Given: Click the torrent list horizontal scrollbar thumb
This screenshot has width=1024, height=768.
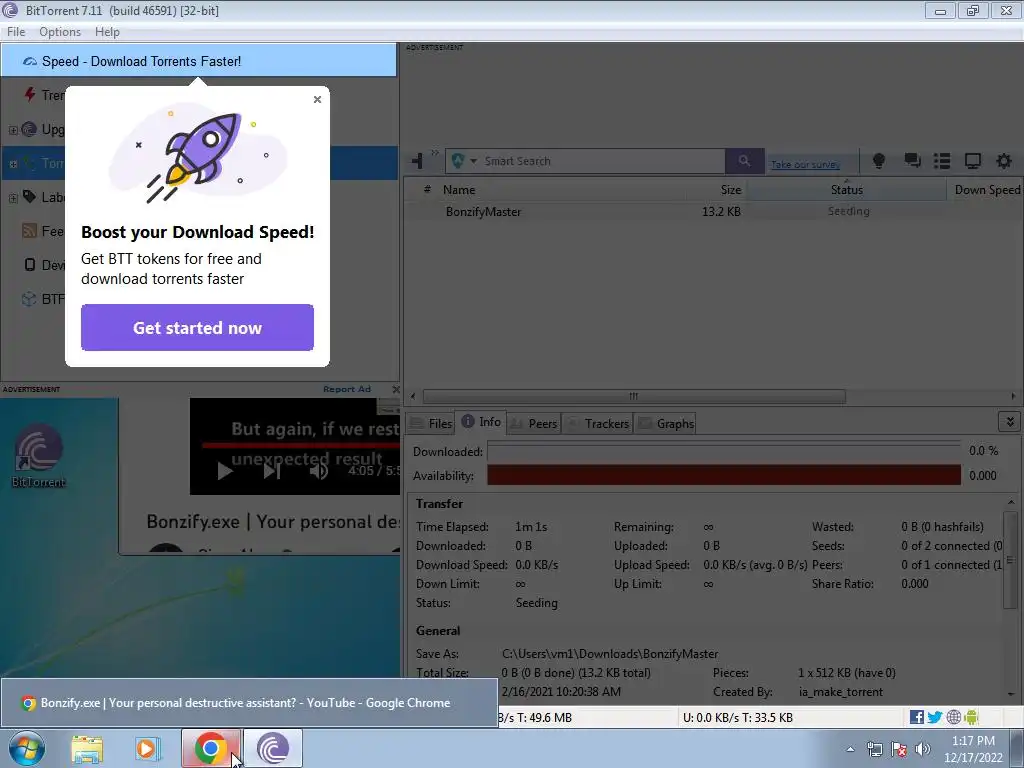Looking at the screenshot, I should (x=633, y=396).
